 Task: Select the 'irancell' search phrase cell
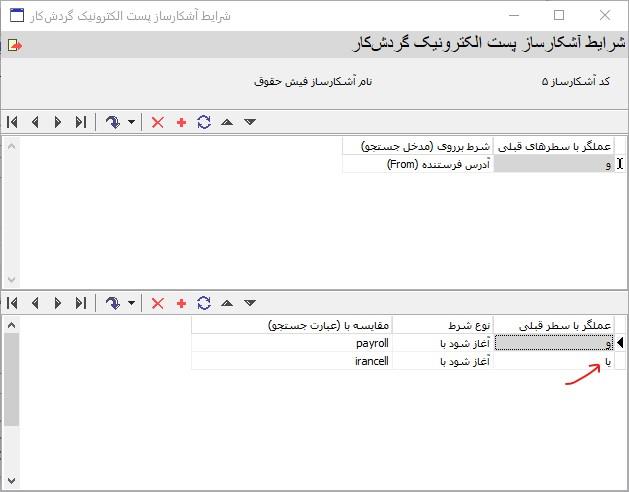point(292,361)
